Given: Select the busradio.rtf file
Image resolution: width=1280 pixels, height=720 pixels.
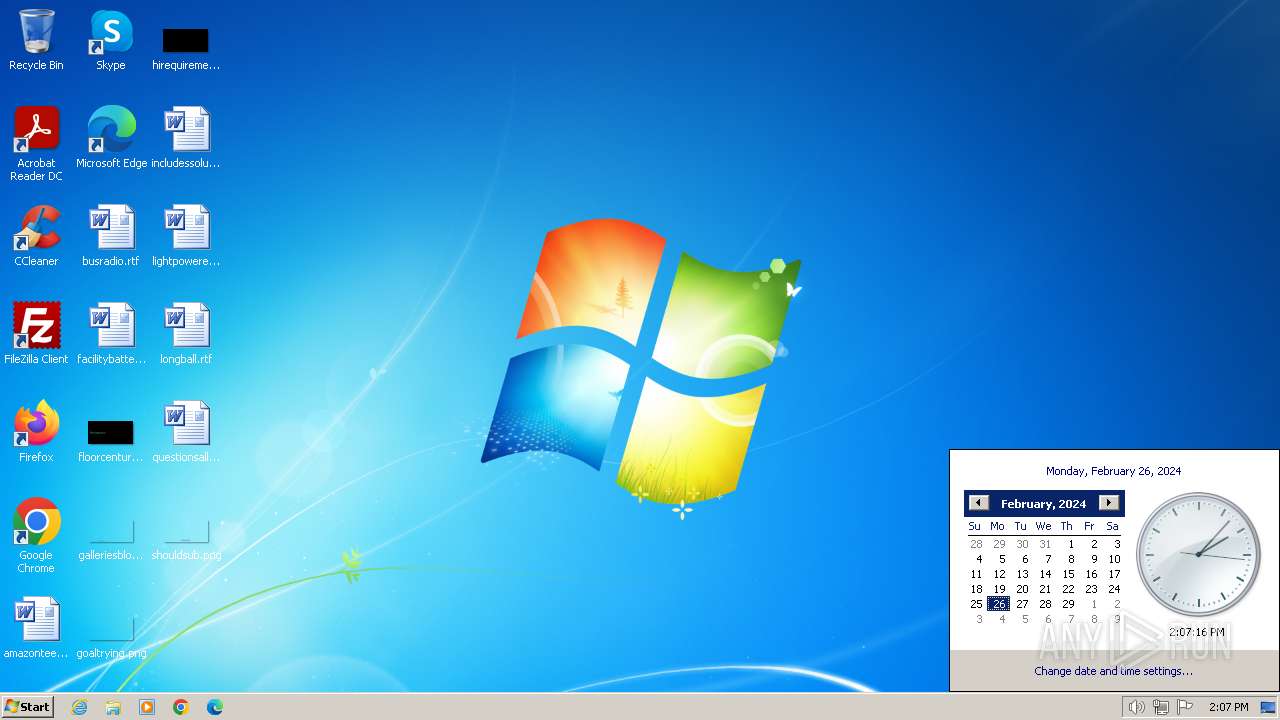Looking at the screenshot, I should click(x=111, y=236).
